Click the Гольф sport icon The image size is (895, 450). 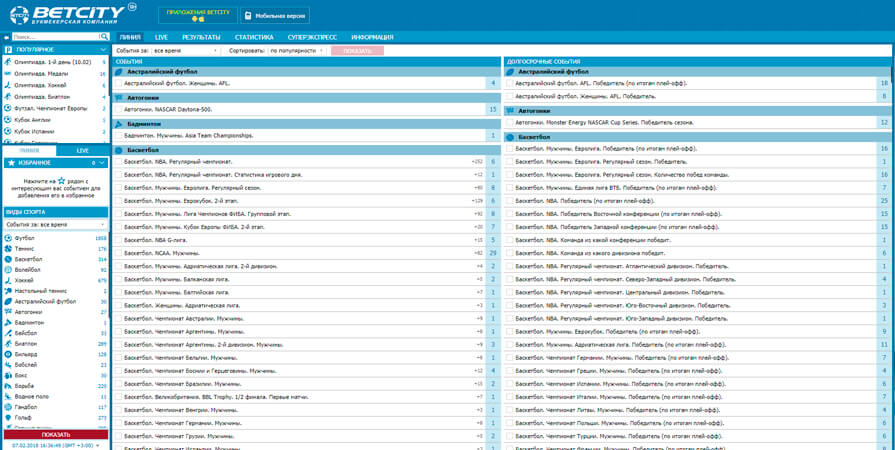8,418
